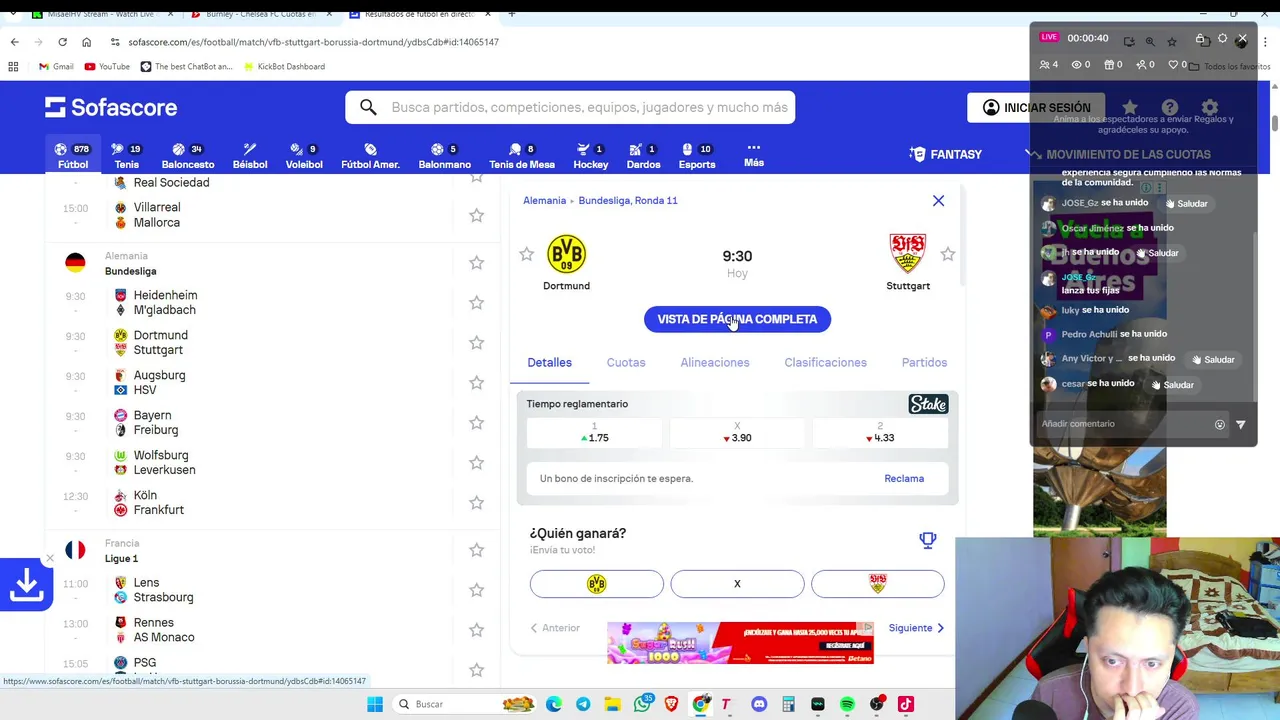The height and width of the screenshot is (720, 1280).
Task: Switch to the Cuotas tab
Action: click(x=626, y=362)
